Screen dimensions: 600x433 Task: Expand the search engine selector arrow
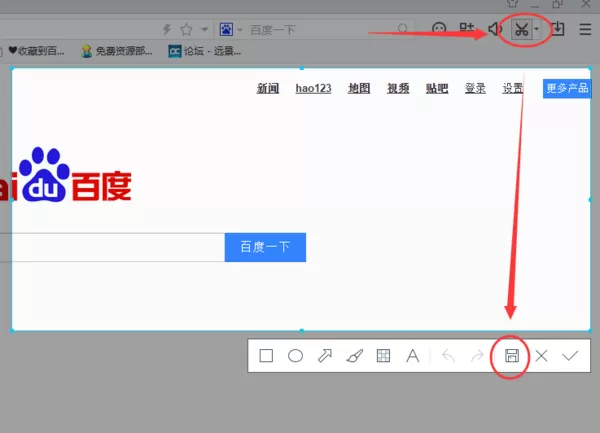point(240,29)
